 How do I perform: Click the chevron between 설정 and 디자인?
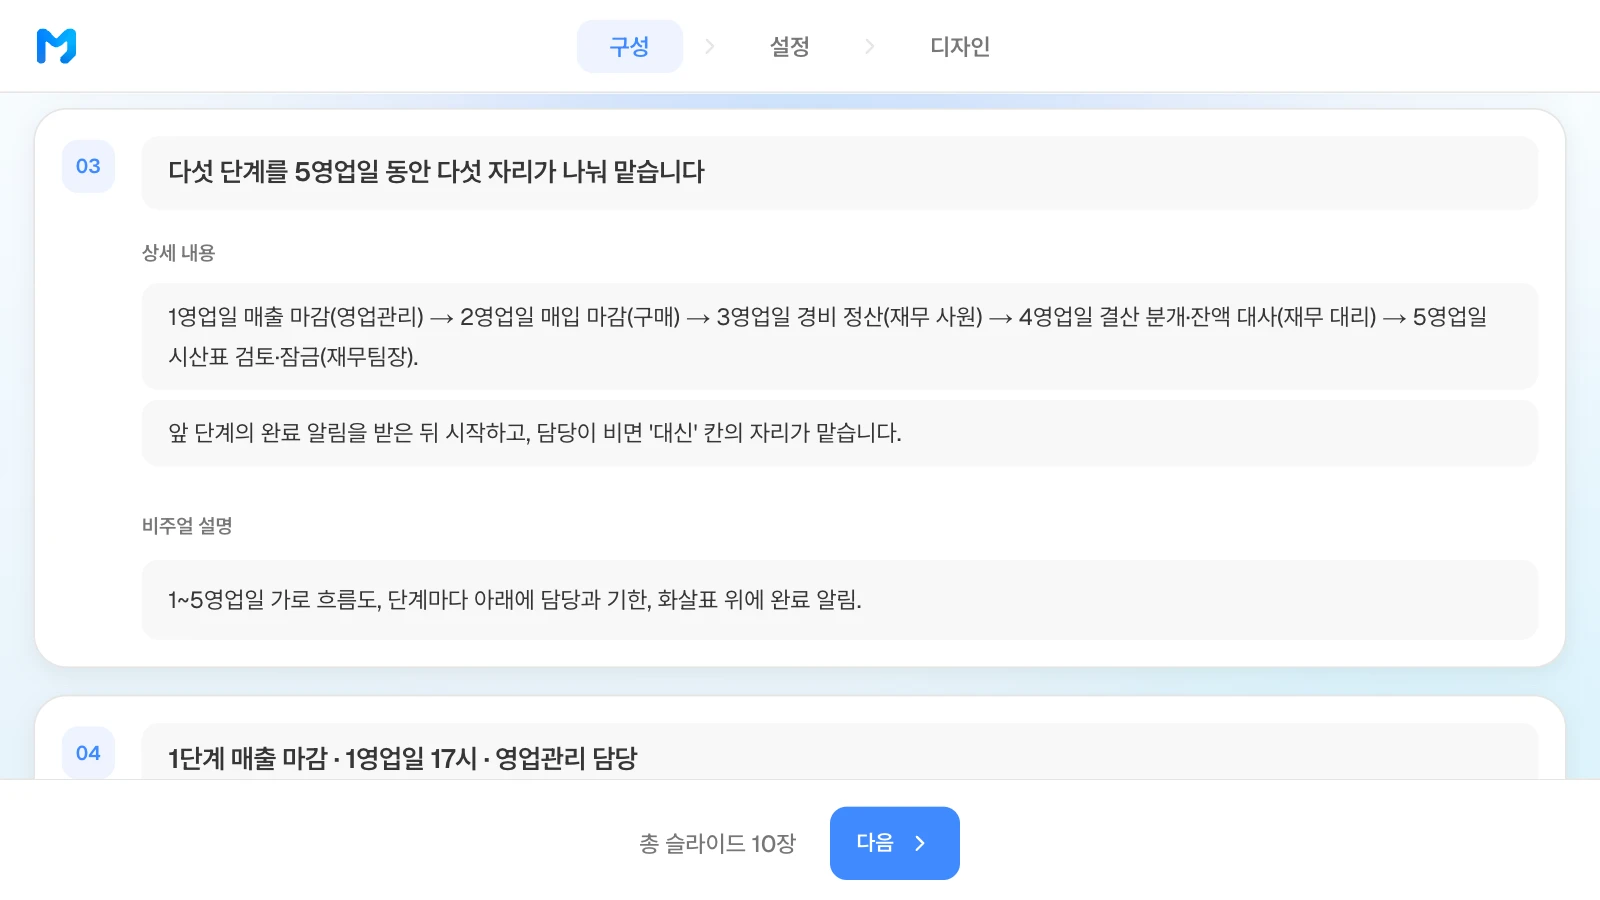pyautogui.click(x=869, y=46)
